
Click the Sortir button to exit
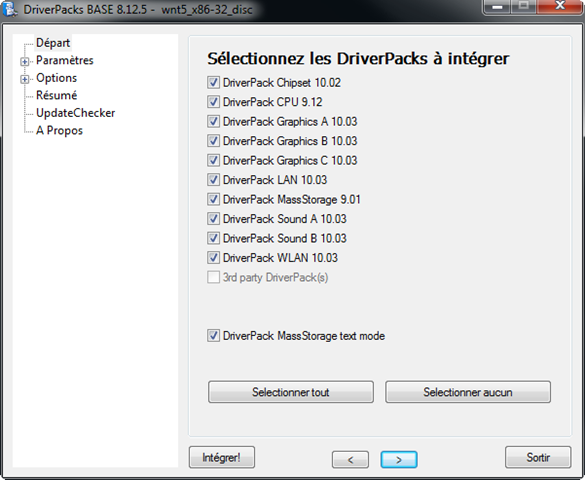tap(538, 457)
